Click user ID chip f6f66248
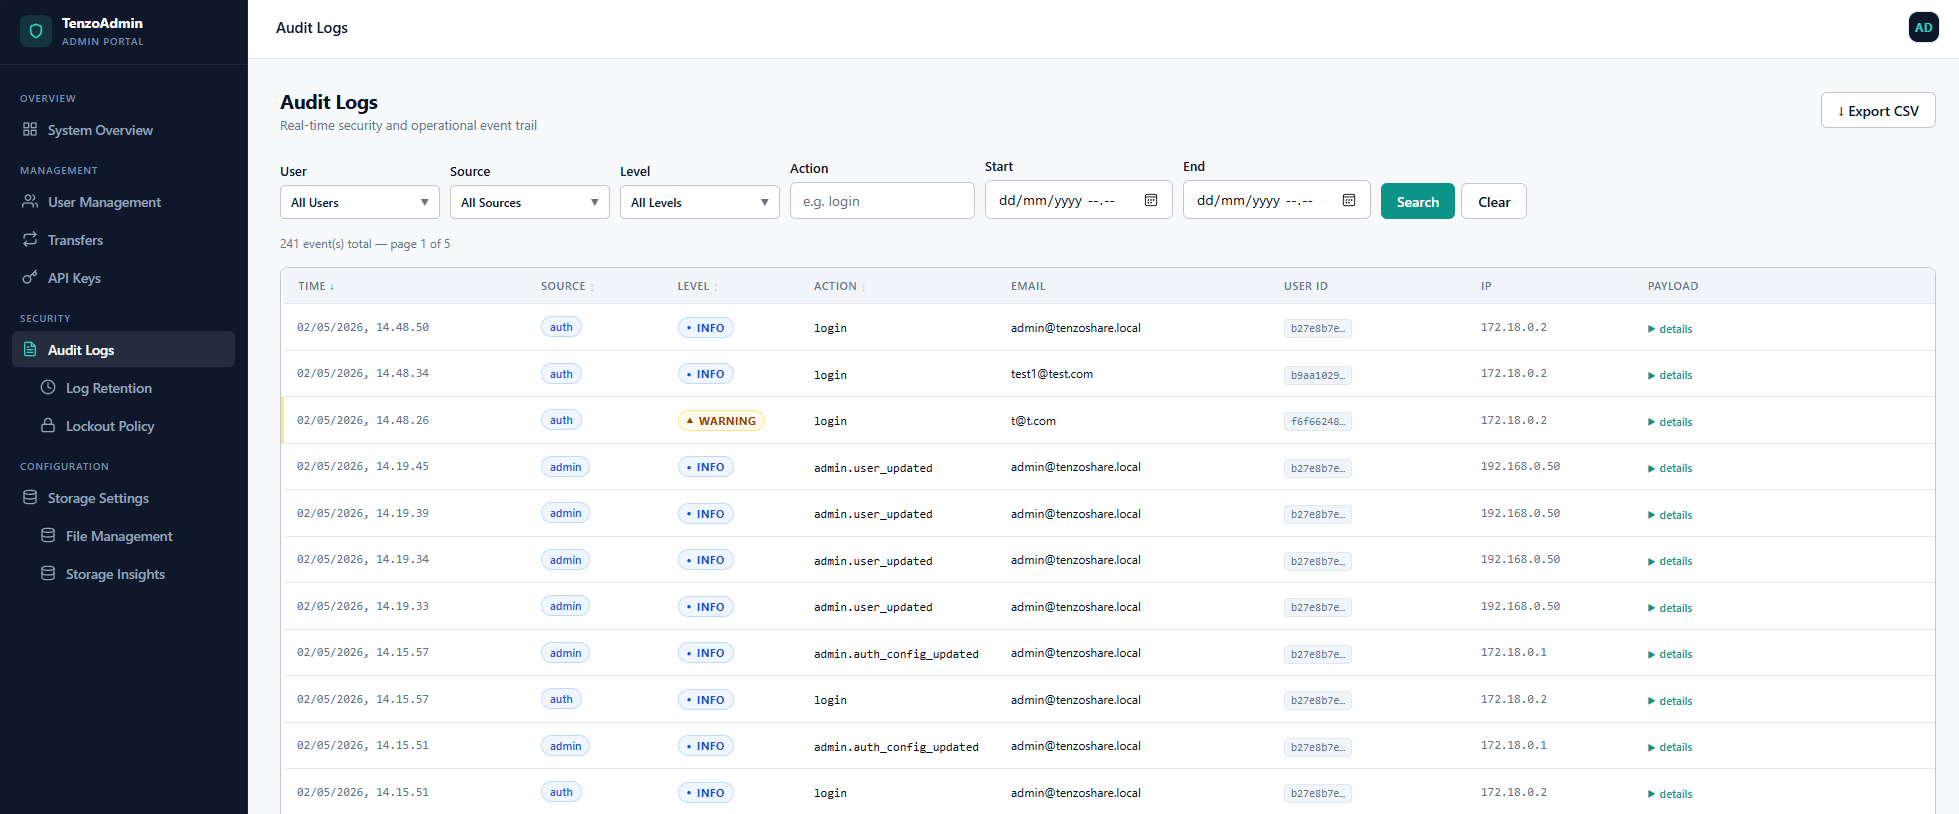Screen dimensions: 1959x814 pos(1318,422)
